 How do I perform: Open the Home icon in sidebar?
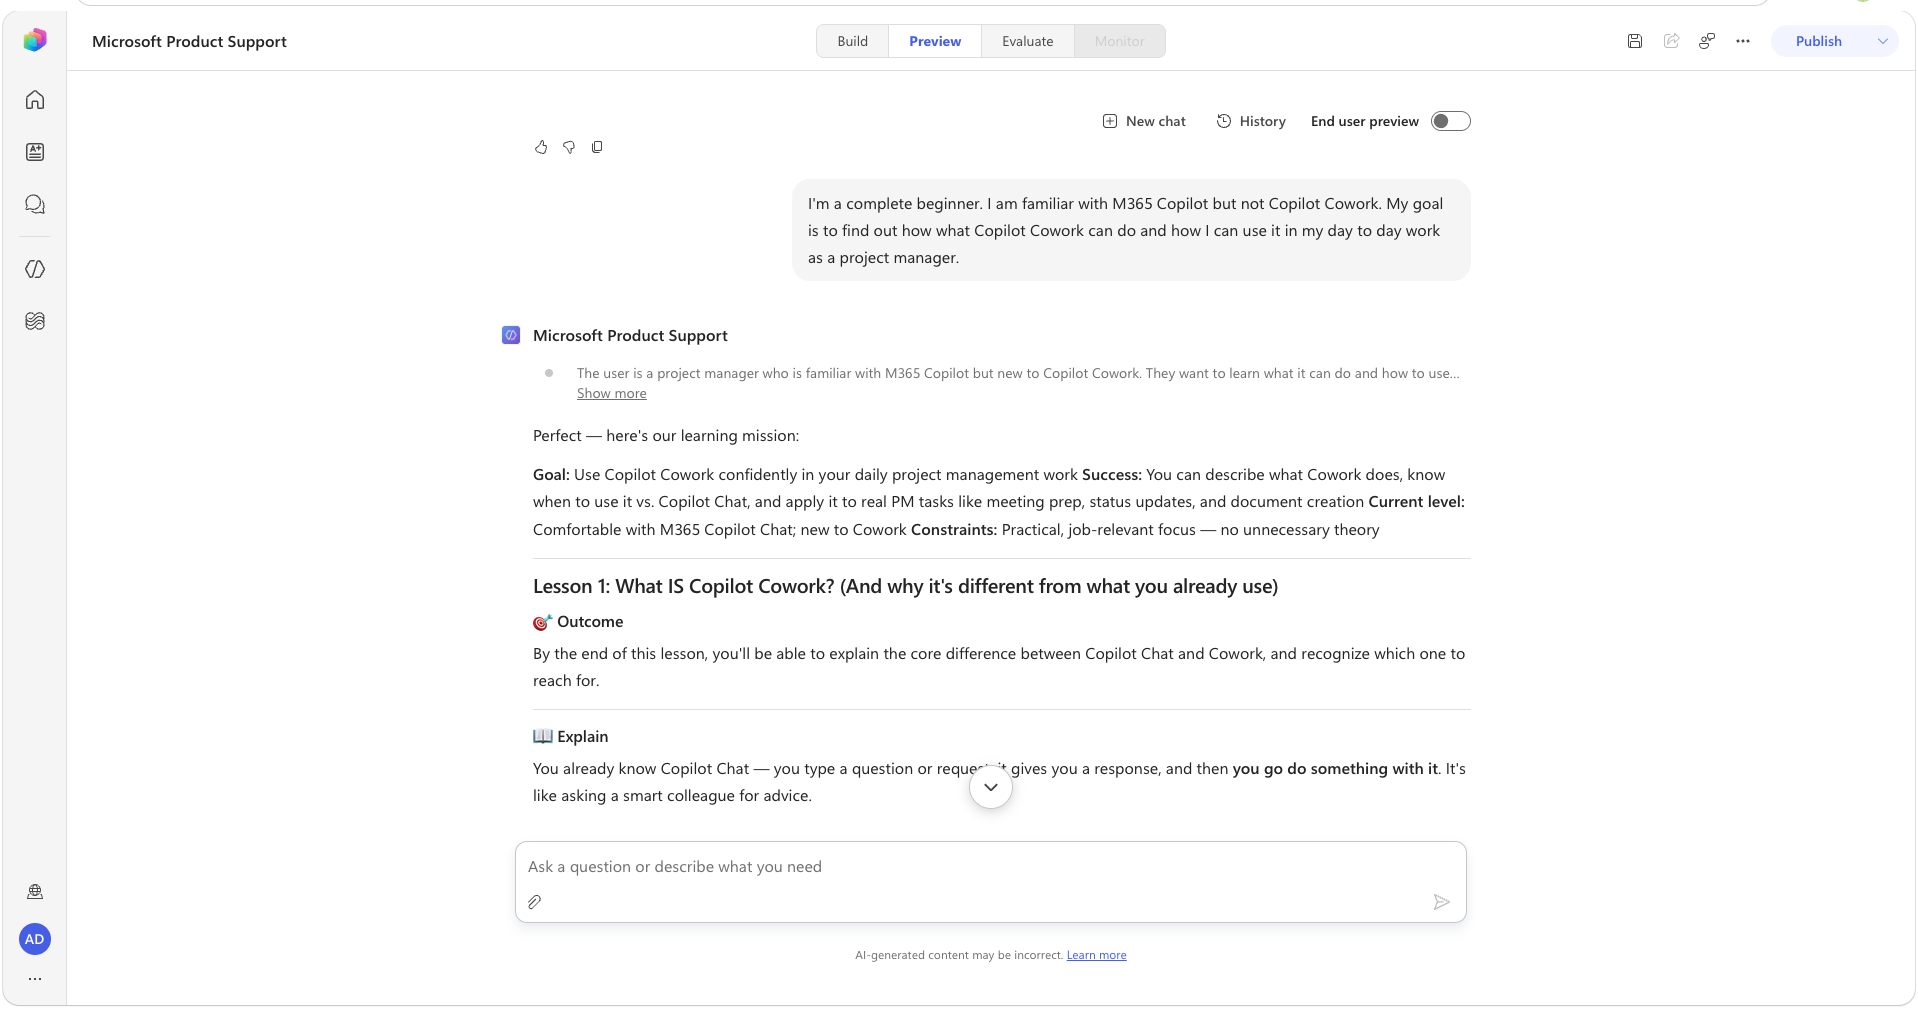point(35,100)
